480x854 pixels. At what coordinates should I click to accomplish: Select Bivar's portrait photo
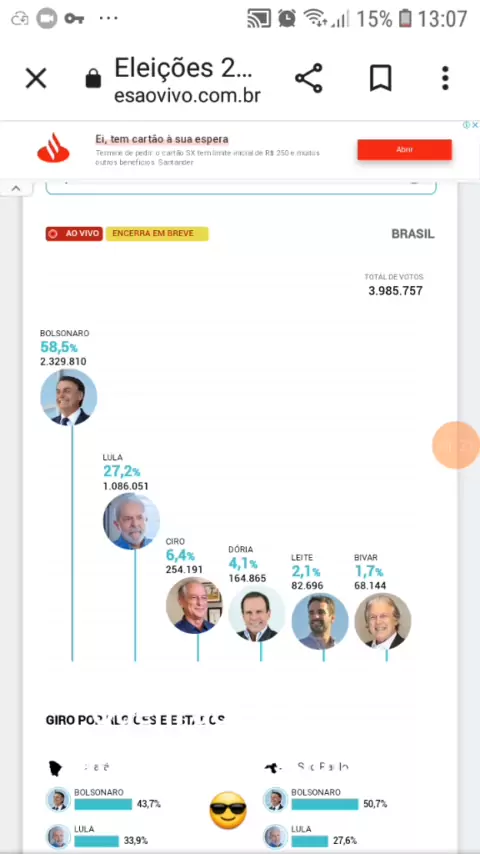click(x=383, y=621)
